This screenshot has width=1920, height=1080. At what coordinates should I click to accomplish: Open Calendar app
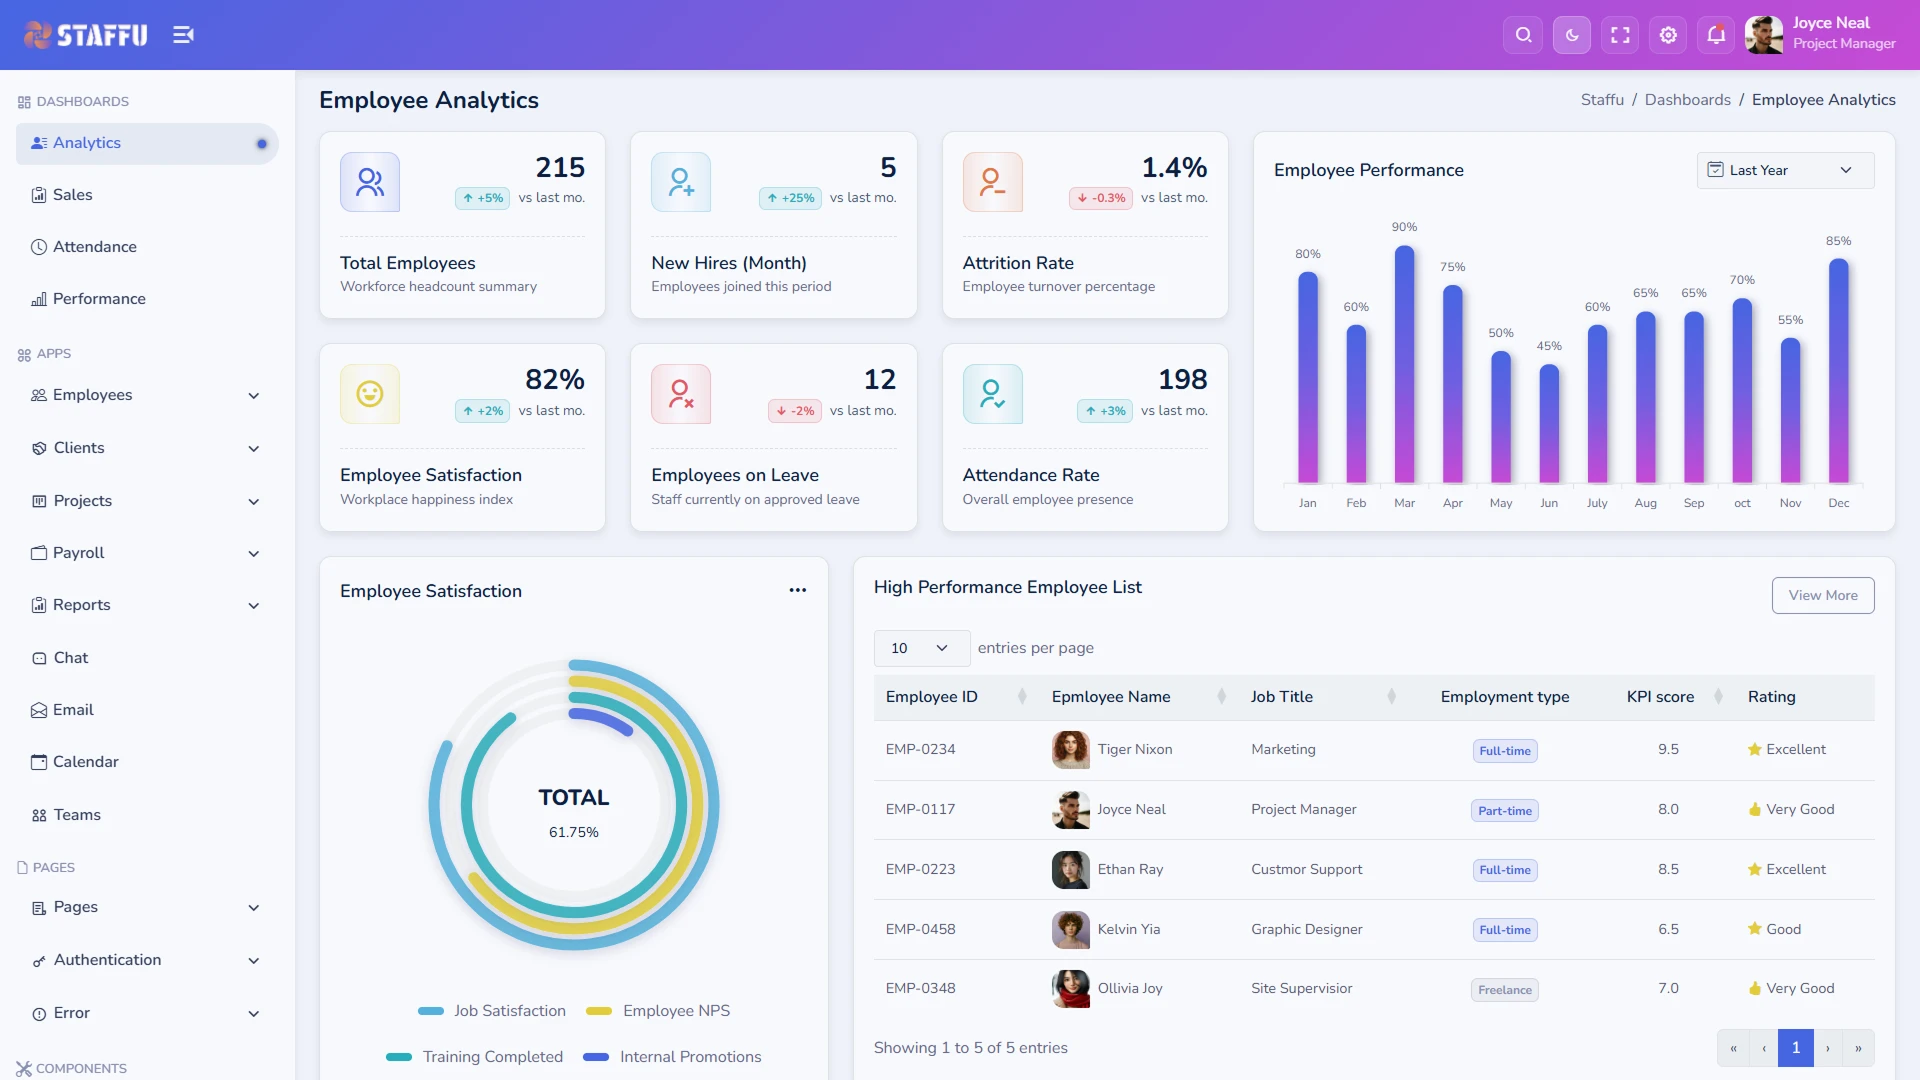[147, 762]
